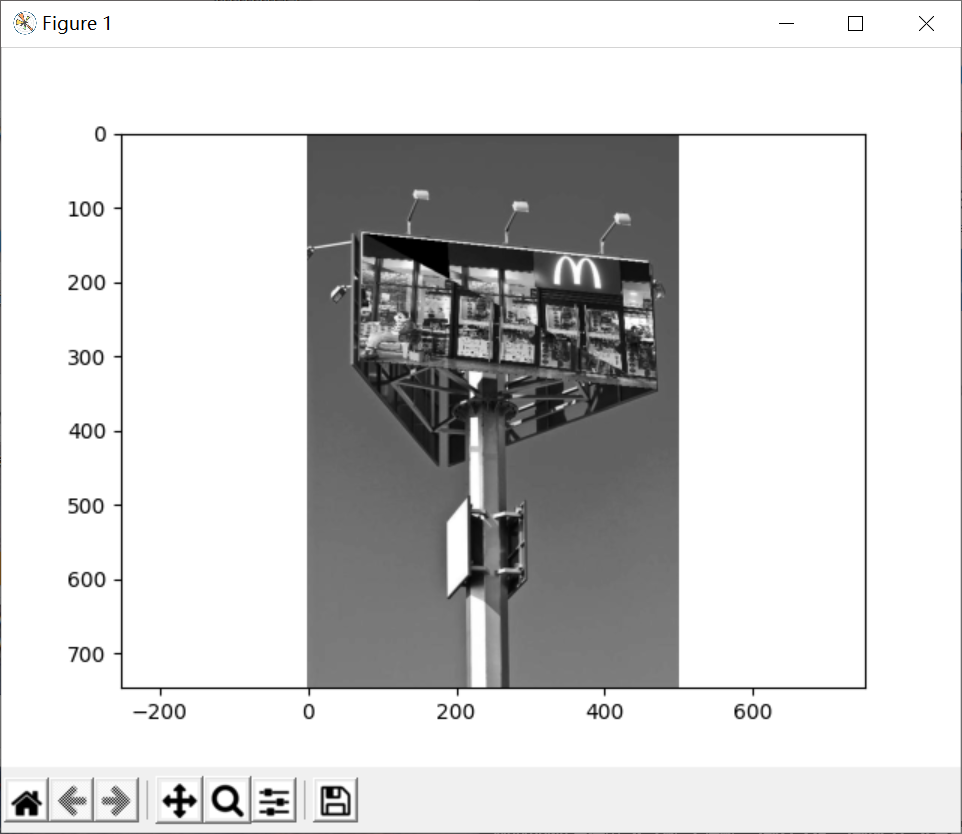Click the McDonald's M logo in the image
Image resolution: width=962 pixels, height=834 pixels.
pos(577,272)
